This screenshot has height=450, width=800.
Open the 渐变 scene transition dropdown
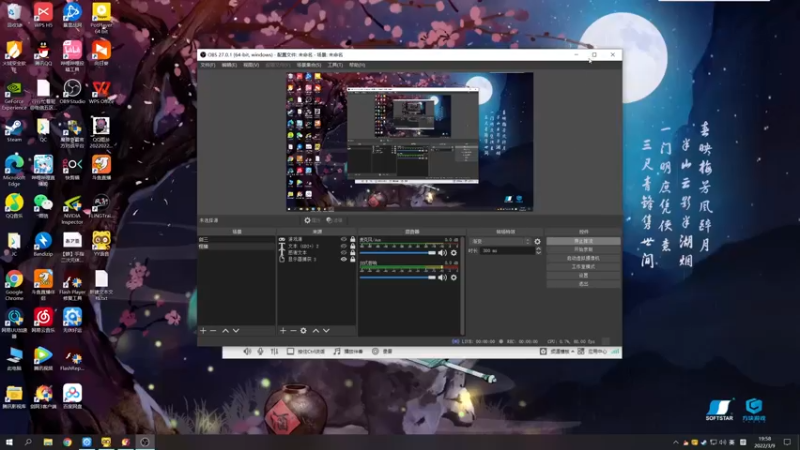click(x=501, y=241)
